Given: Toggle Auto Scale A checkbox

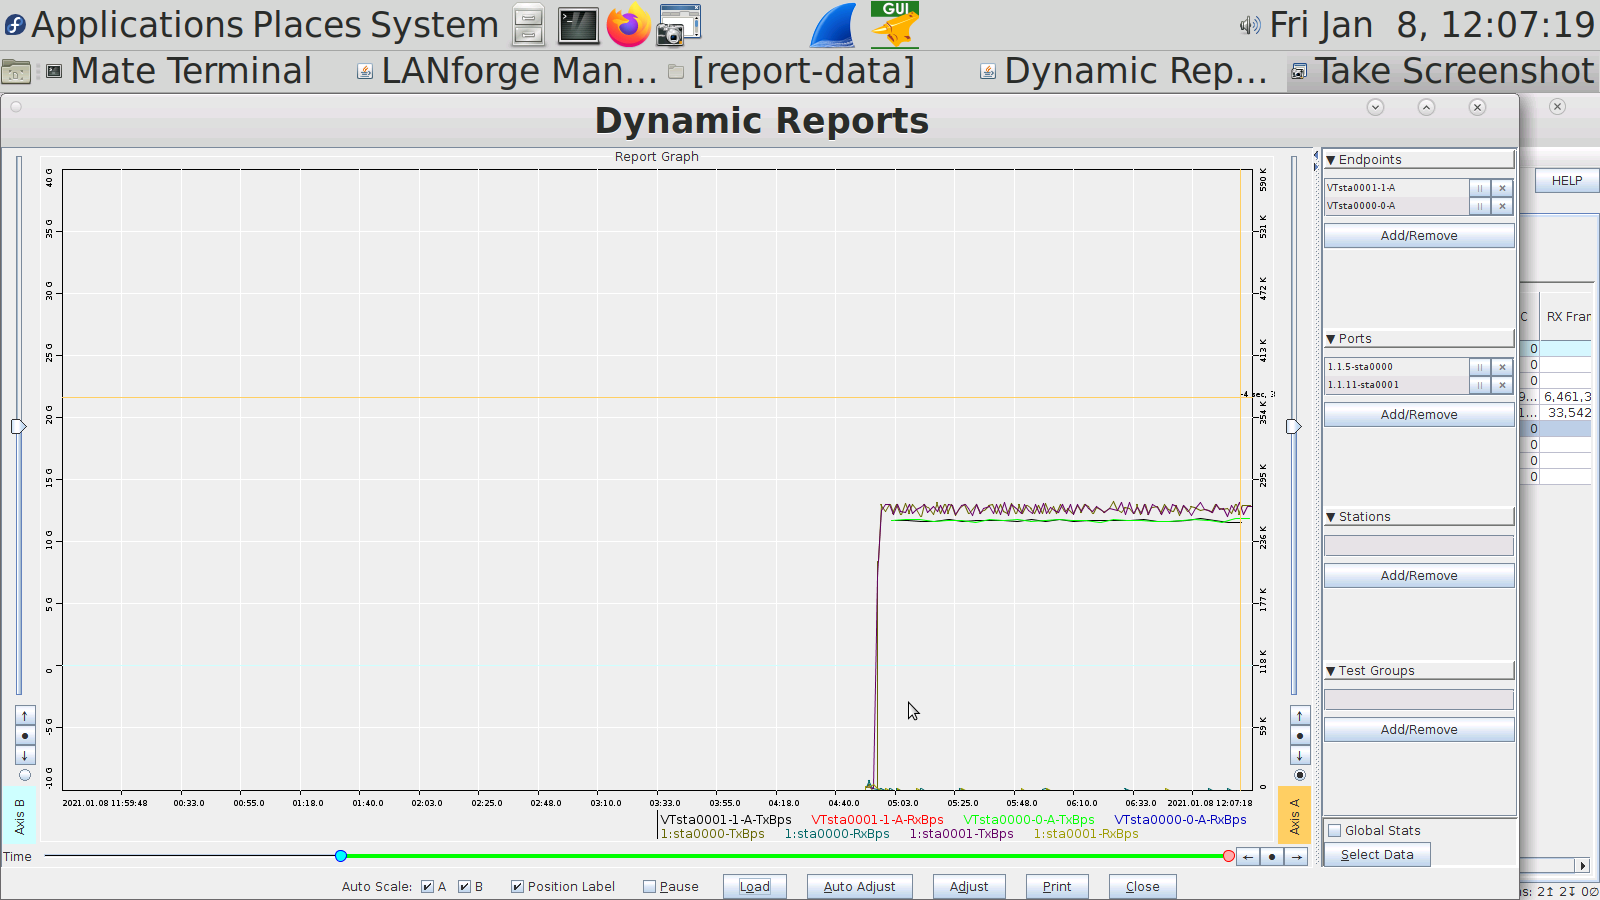Looking at the screenshot, I should [x=427, y=887].
